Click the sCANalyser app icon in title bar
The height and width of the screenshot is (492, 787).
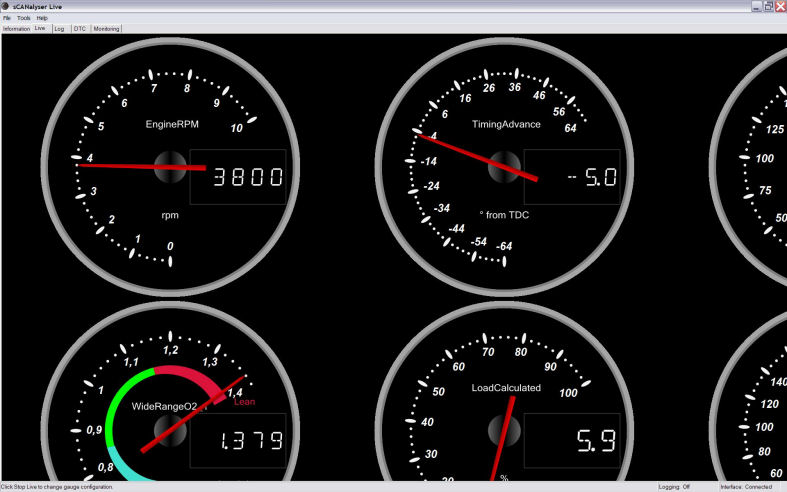(5, 6)
